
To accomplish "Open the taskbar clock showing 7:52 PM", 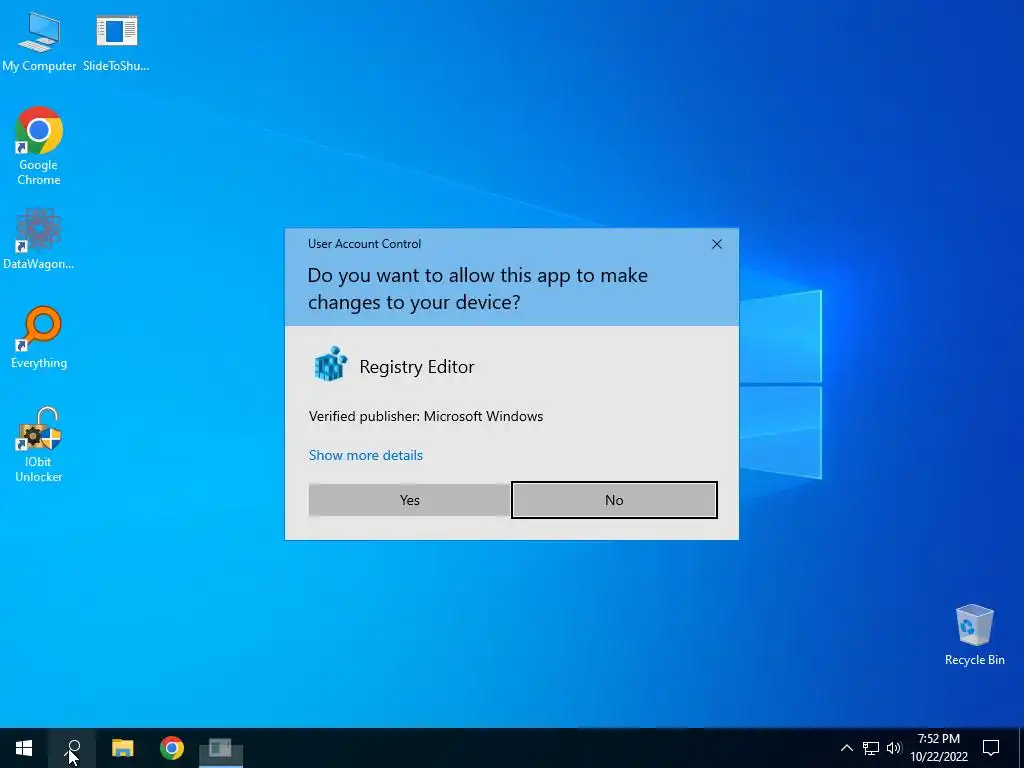I will (x=938, y=748).
